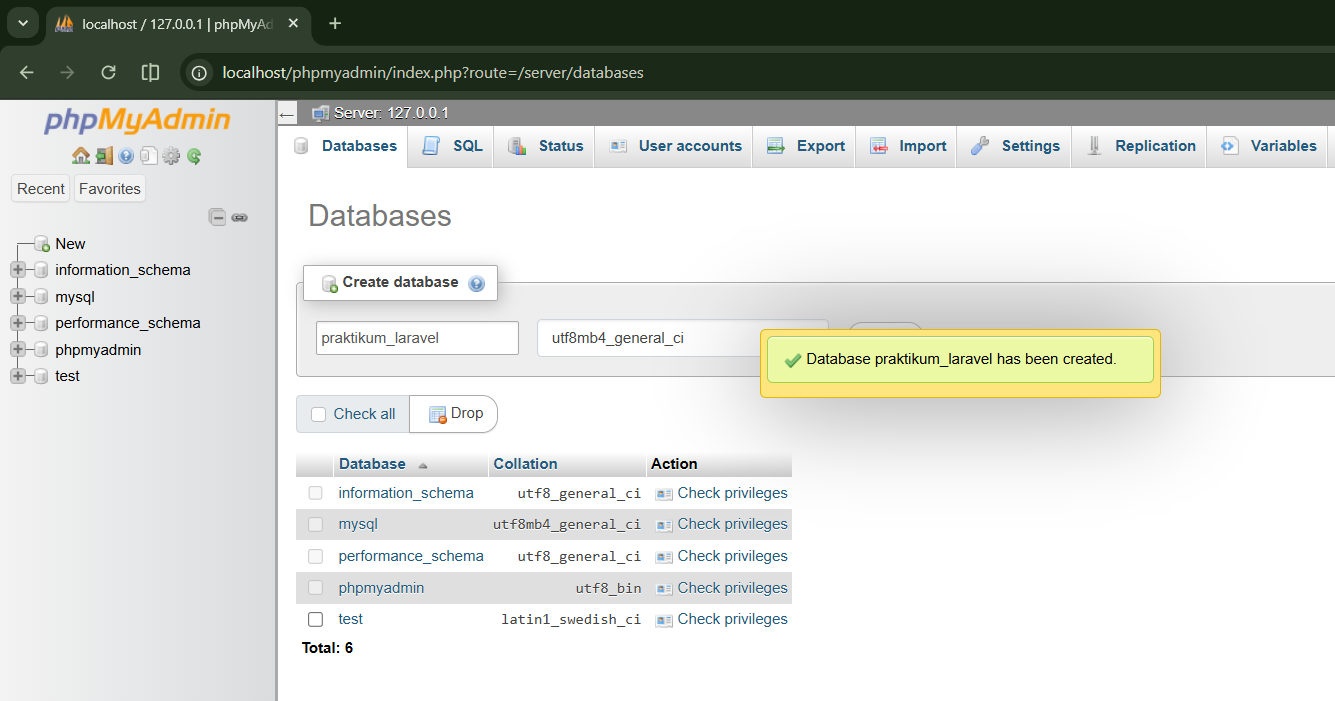
Task: Tick checkbox for test database row
Action: (x=315, y=619)
